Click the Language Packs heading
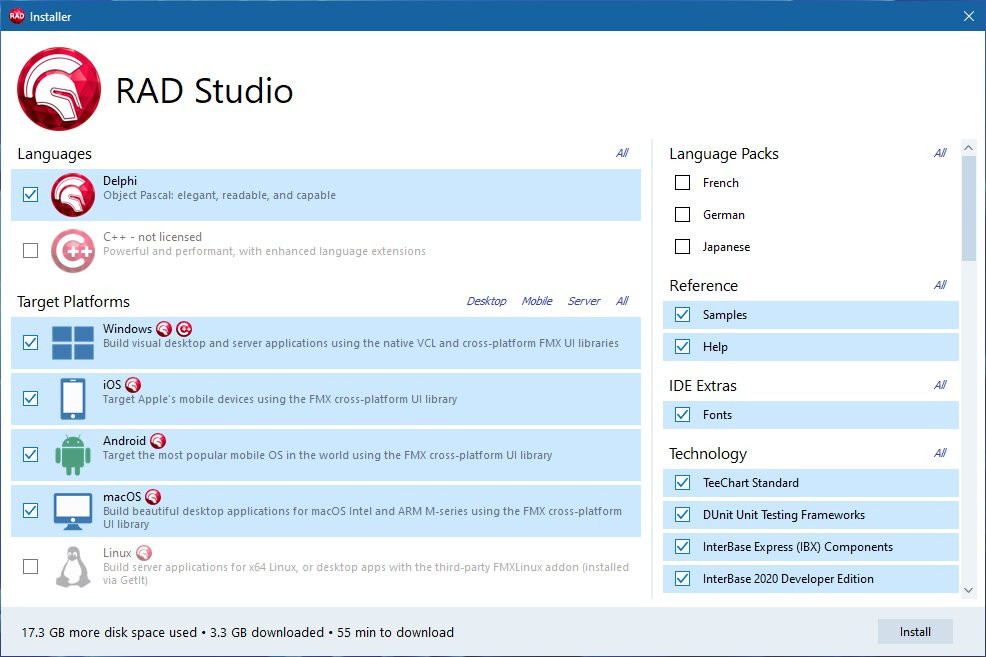 pyautogui.click(x=724, y=154)
